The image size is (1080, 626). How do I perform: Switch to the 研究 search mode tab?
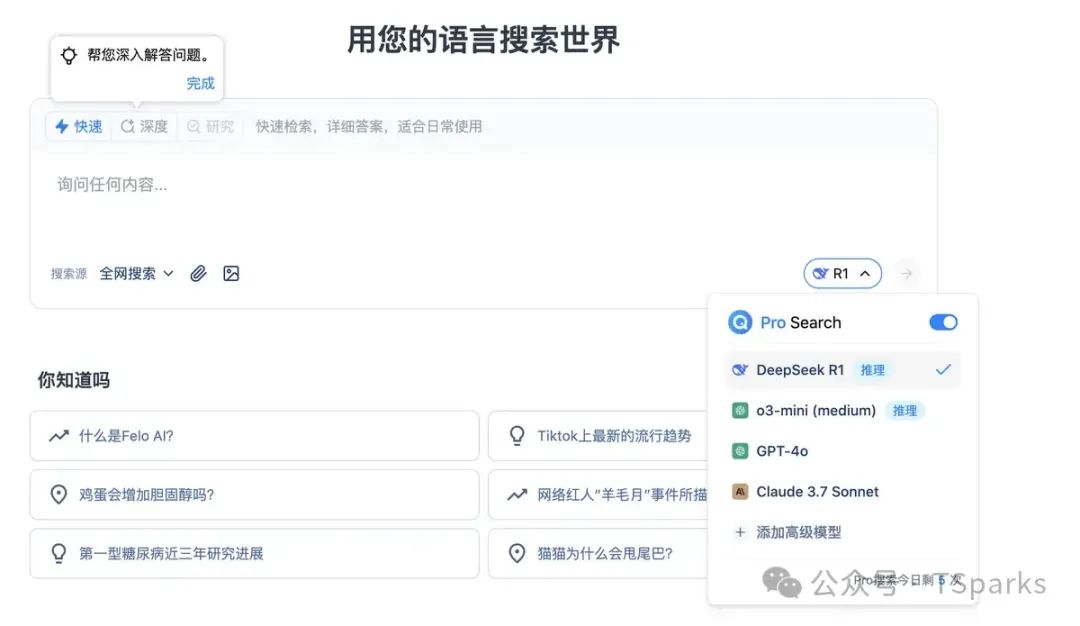point(210,127)
